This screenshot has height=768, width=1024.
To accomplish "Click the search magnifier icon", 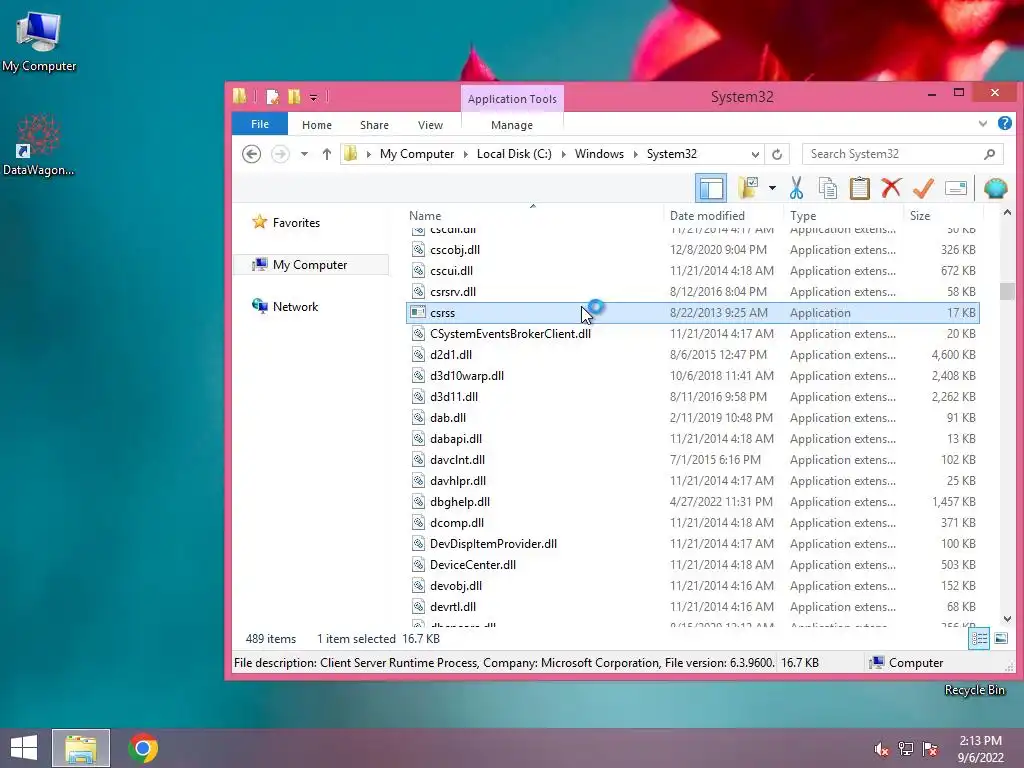I will tap(990, 154).
